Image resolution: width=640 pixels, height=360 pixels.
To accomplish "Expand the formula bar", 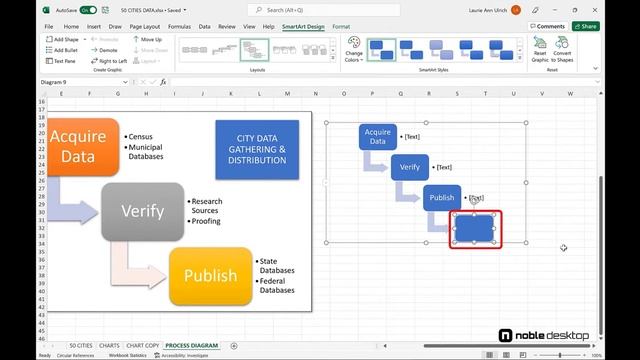I will click(597, 82).
